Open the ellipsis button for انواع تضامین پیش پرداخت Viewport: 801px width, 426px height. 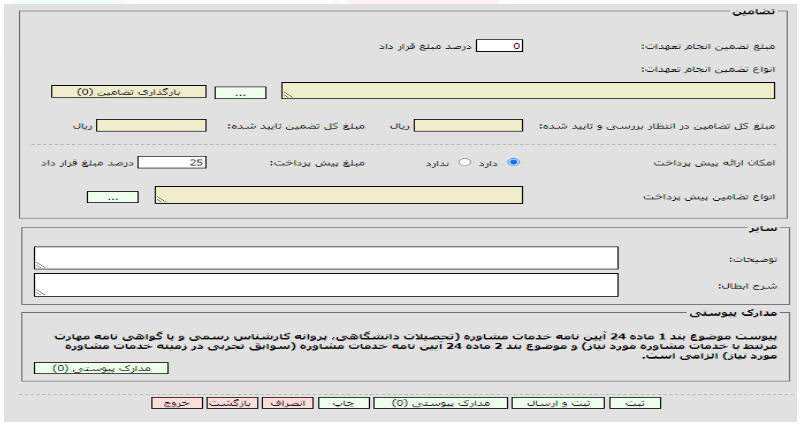[113, 197]
